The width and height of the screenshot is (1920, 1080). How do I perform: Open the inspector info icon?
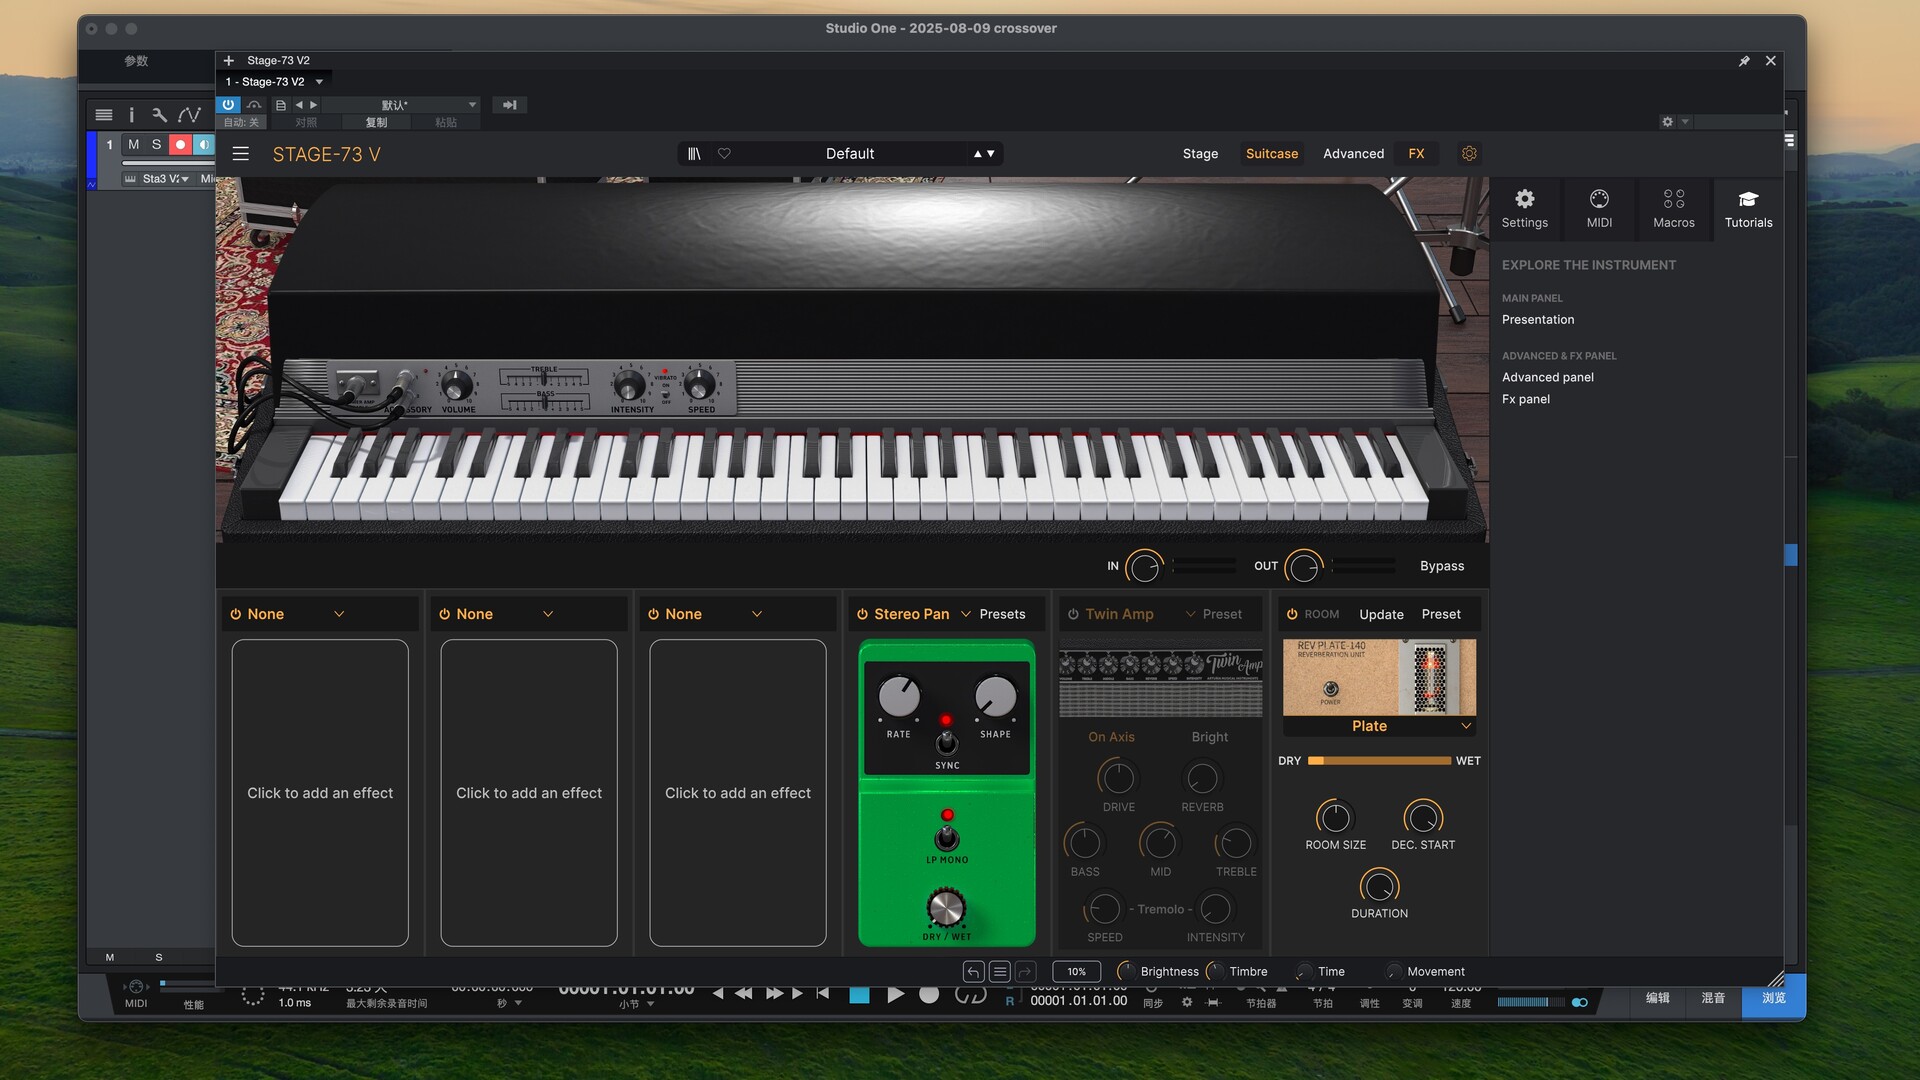(x=131, y=115)
